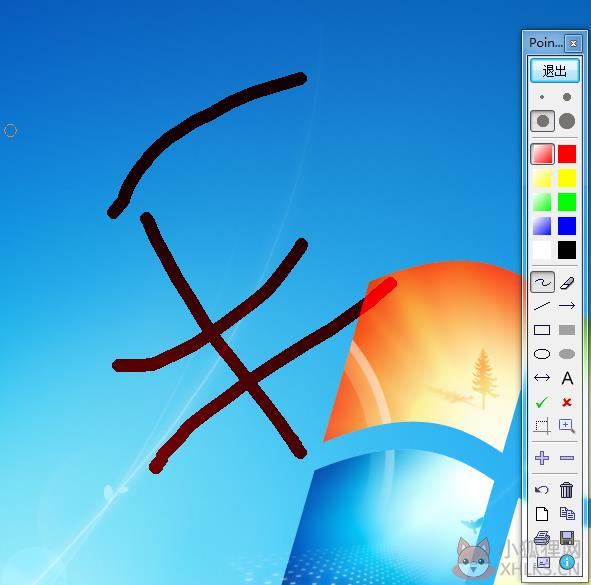This screenshot has height=585, width=591.
Task: Select the zoom magnifier tool
Action: tap(567, 426)
